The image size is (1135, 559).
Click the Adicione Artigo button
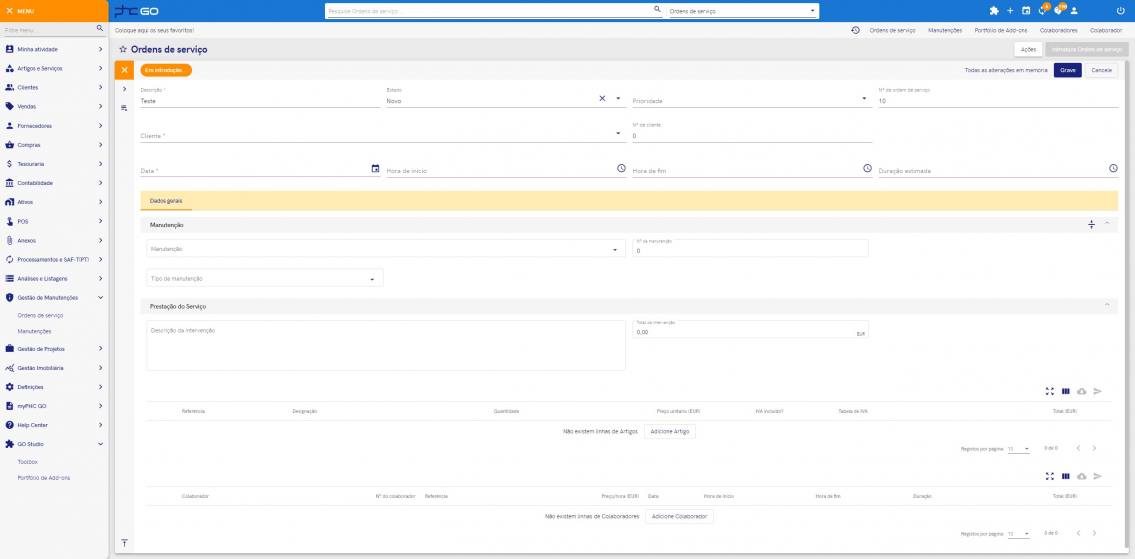tap(670, 431)
